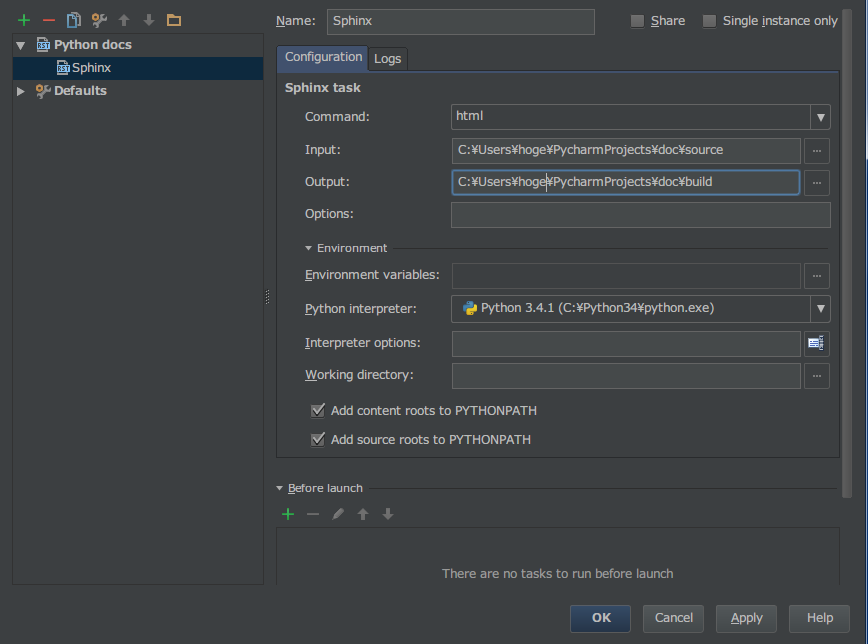Copy the Sphinx configuration
The width and height of the screenshot is (868, 644).
[71, 18]
